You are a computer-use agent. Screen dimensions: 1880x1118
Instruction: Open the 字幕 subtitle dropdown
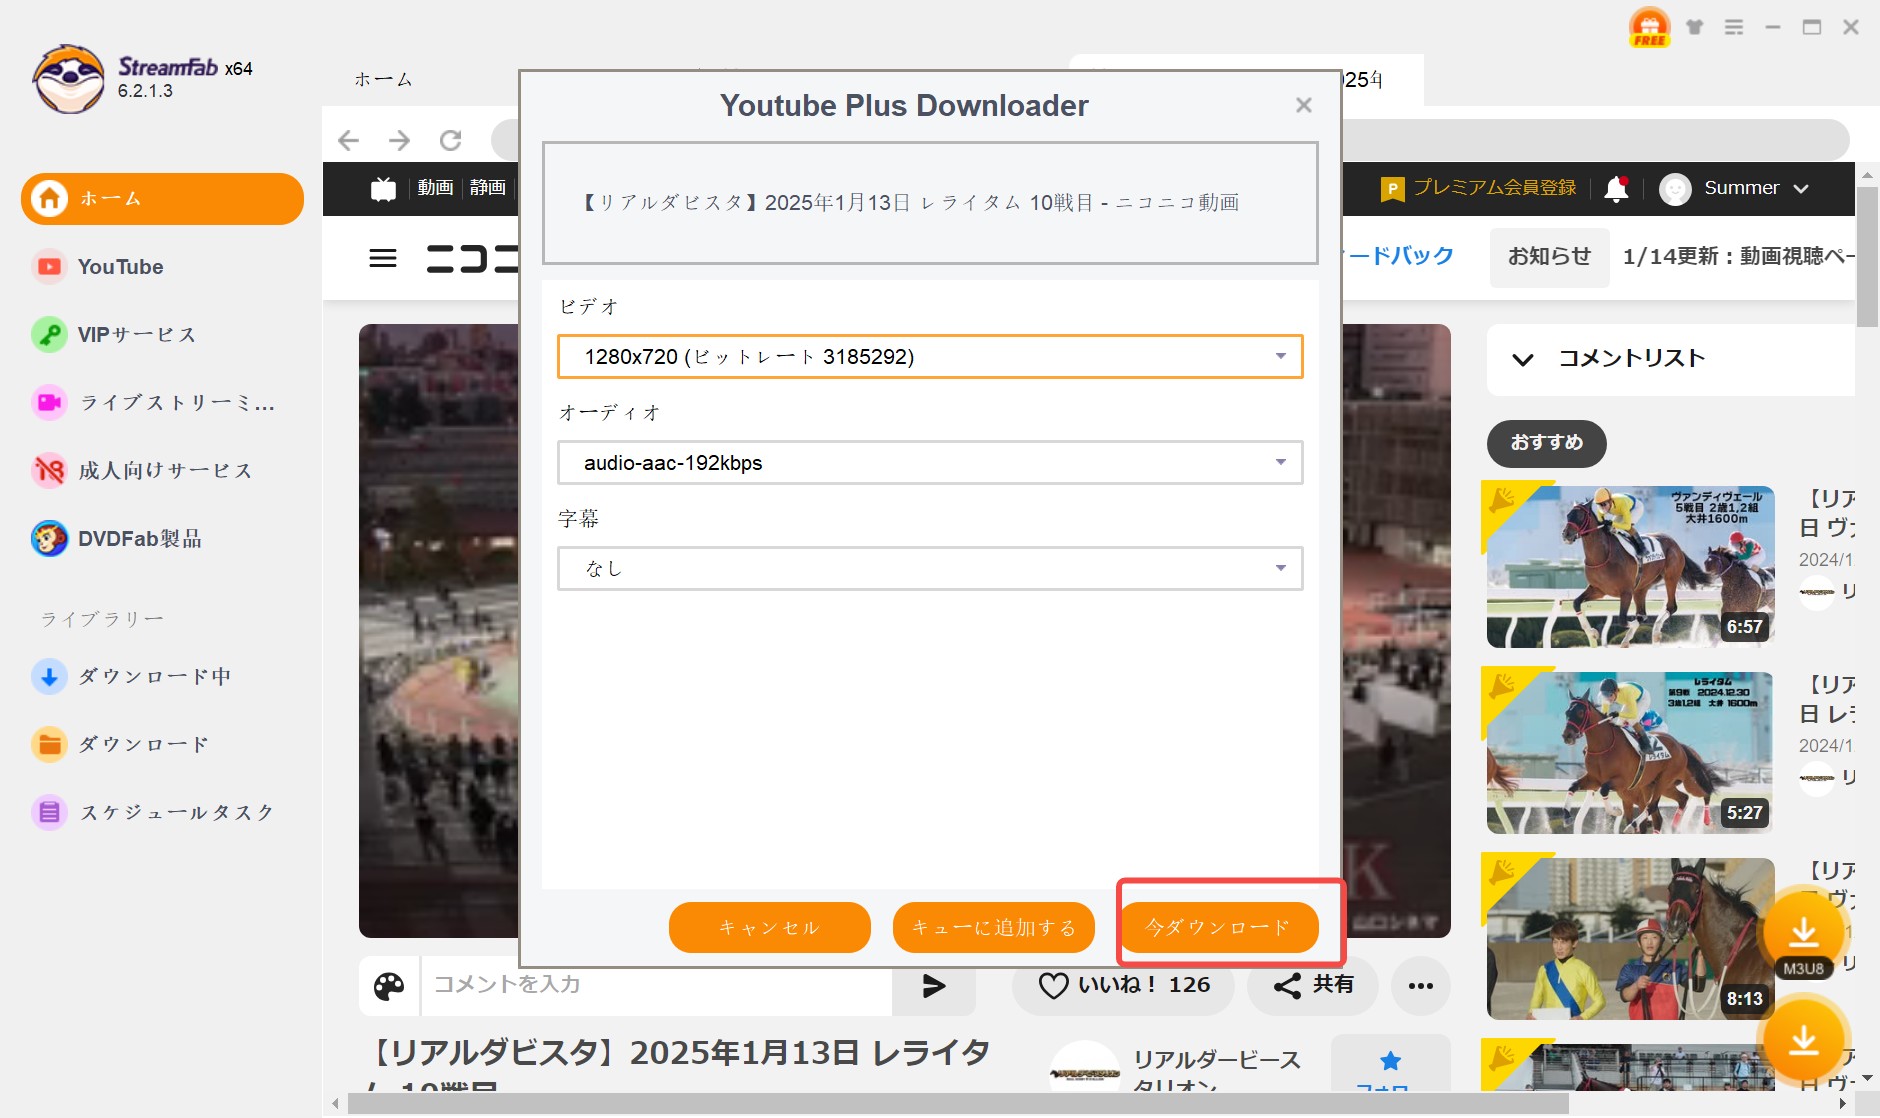(x=930, y=569)
